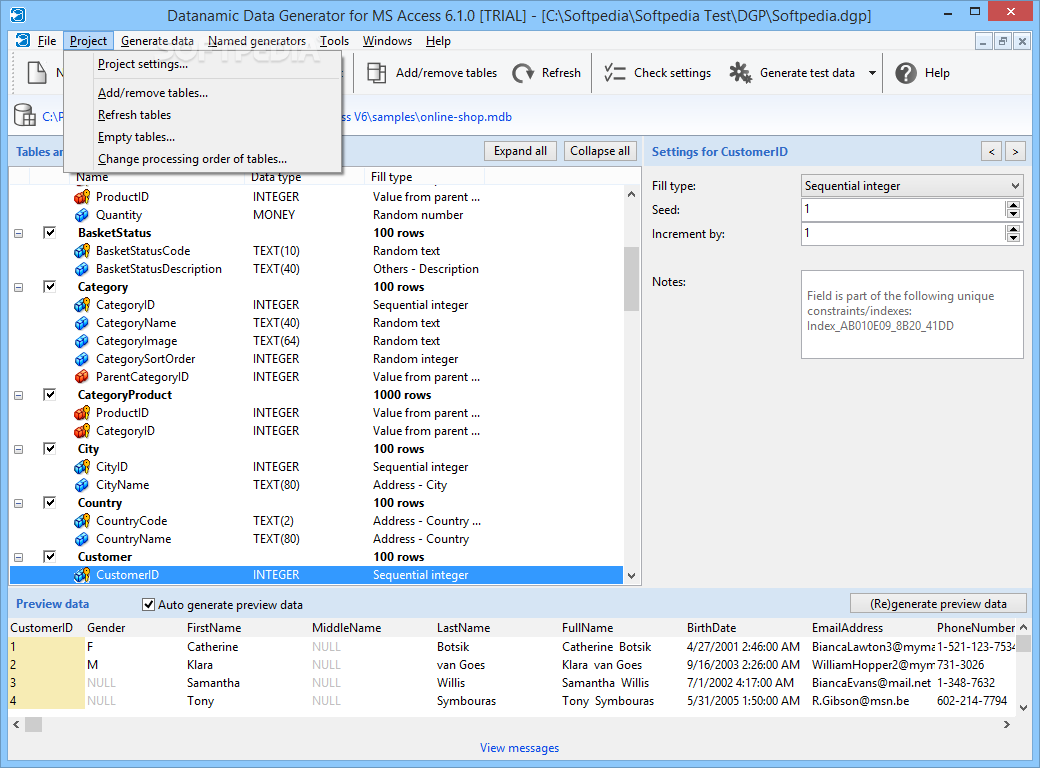Image resolution: width=1040 pixels, height=768 pixels.
Task: Click the icon of CategoryID under CategoryProduct
Action: tap(82, 431)
